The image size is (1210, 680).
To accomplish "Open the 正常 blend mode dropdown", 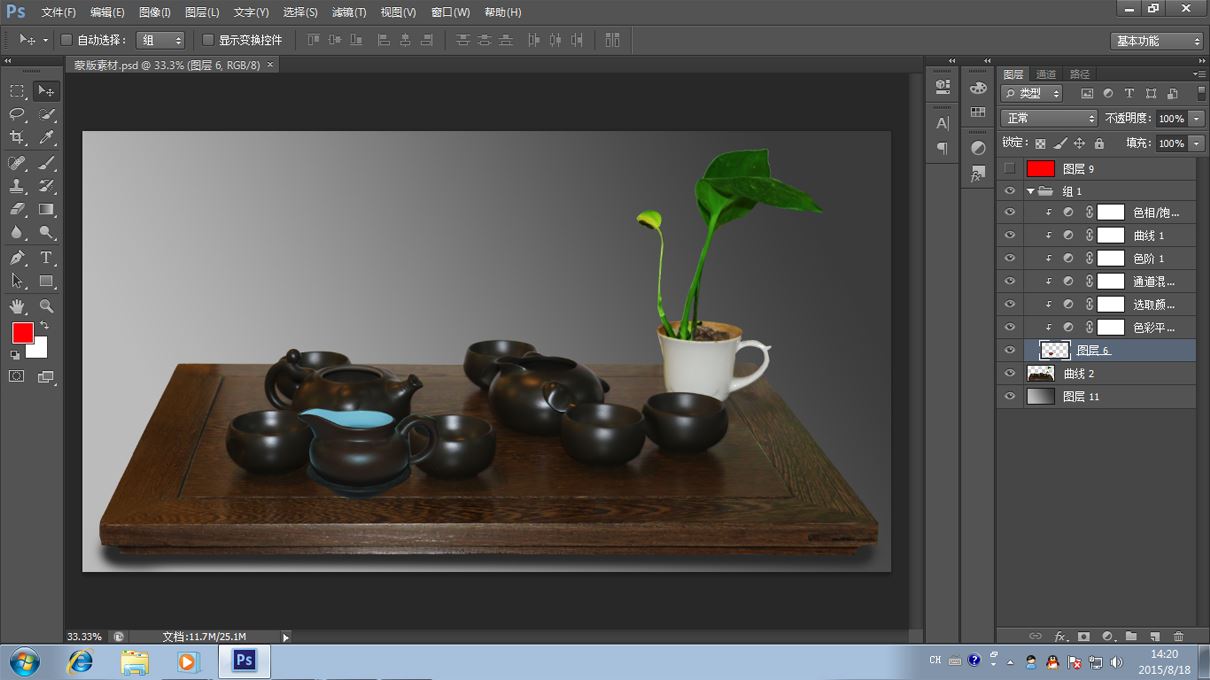I will [1048, 118].
